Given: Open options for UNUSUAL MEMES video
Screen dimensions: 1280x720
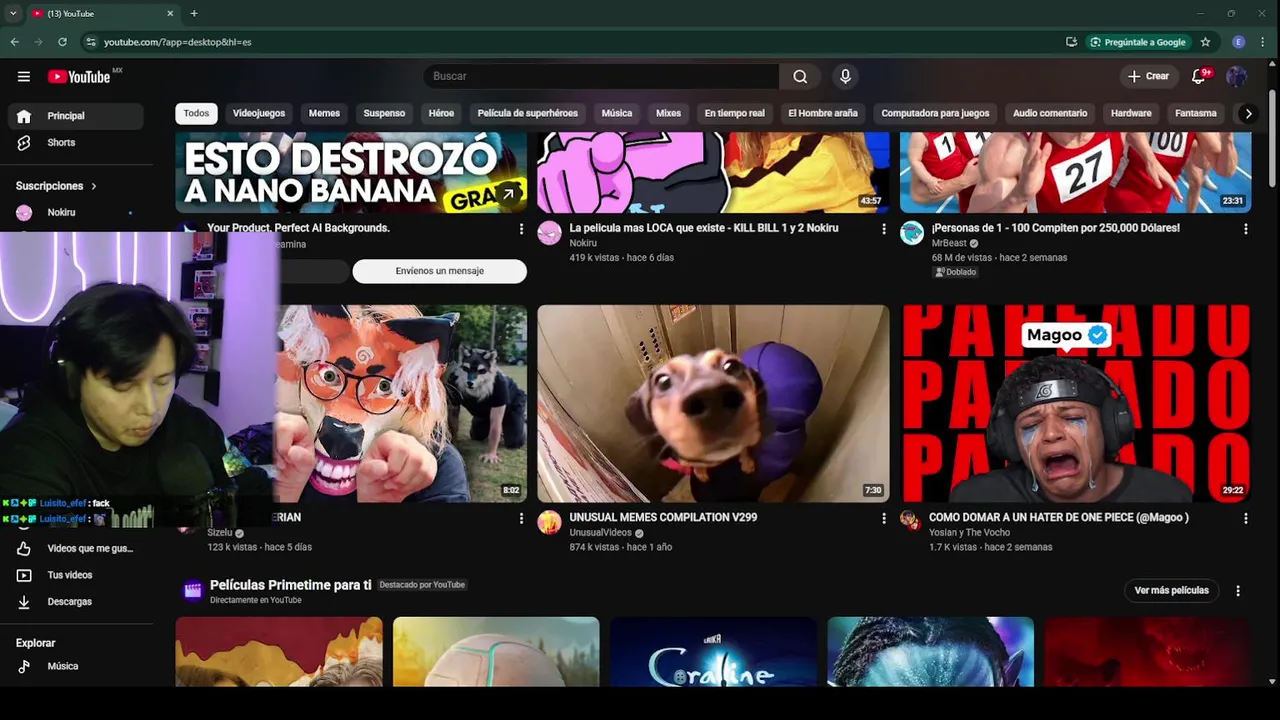Looking at the screenshot, I should (883, 518).
